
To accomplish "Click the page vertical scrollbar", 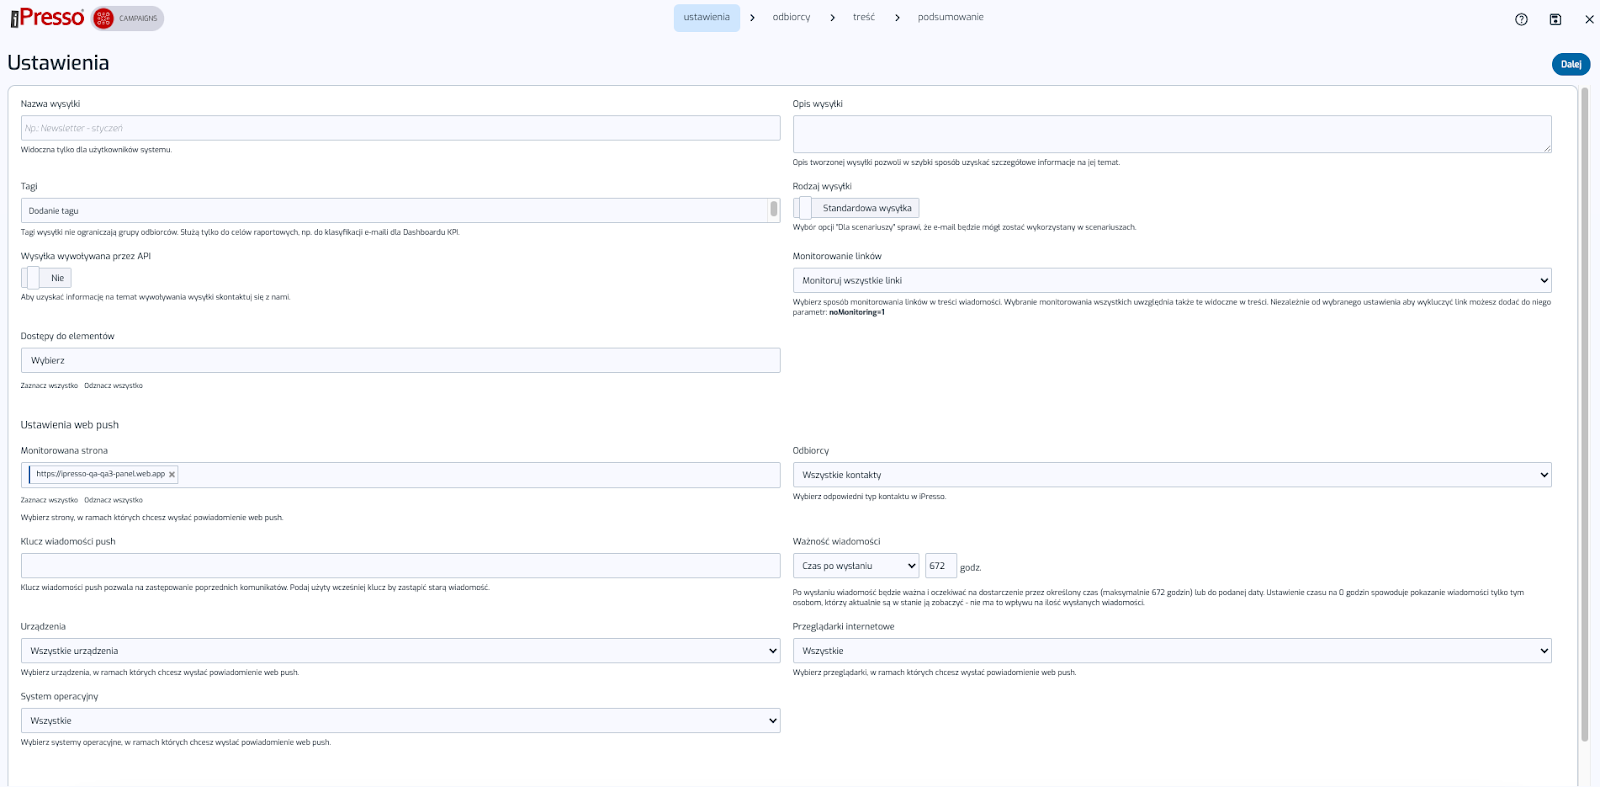I will [1584, 400].
